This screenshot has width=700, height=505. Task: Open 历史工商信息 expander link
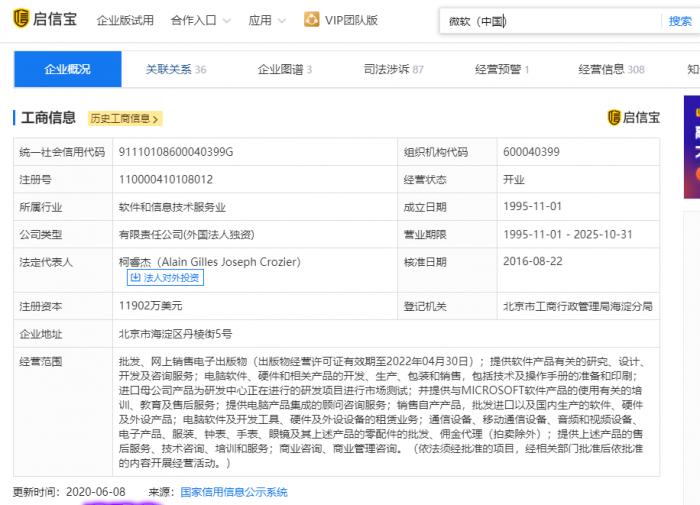125,119
